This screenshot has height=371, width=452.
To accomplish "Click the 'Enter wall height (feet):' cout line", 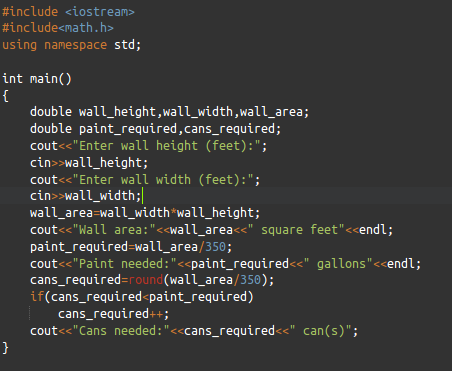I will click(x=149, y=146).
